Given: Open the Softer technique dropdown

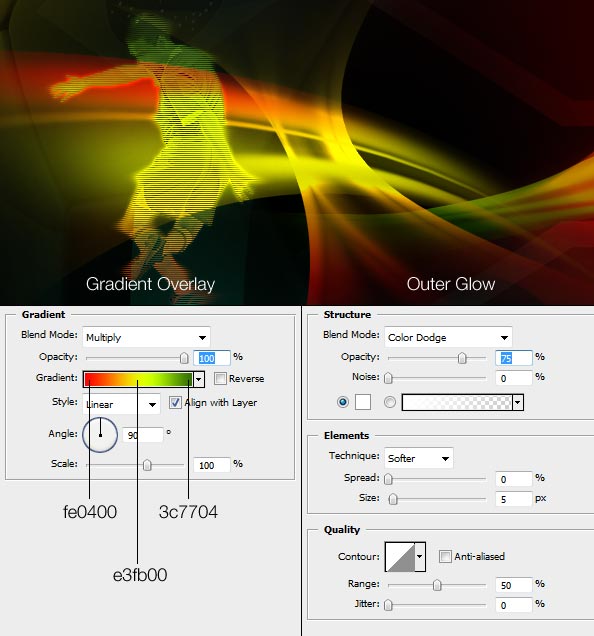Looking at the screenshot, I should (x=419, y=458).
